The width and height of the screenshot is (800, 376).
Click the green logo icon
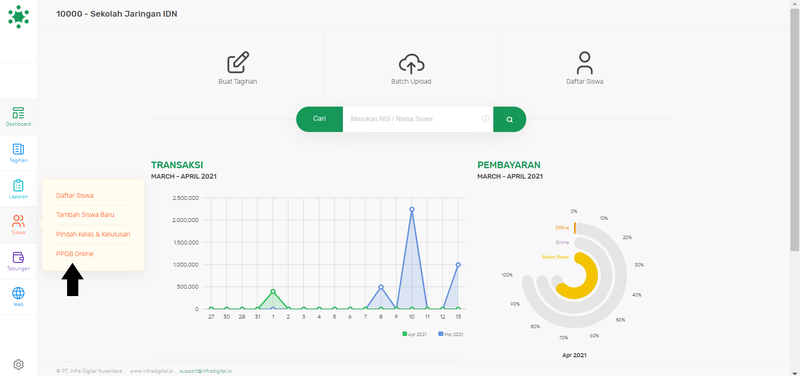18,16
